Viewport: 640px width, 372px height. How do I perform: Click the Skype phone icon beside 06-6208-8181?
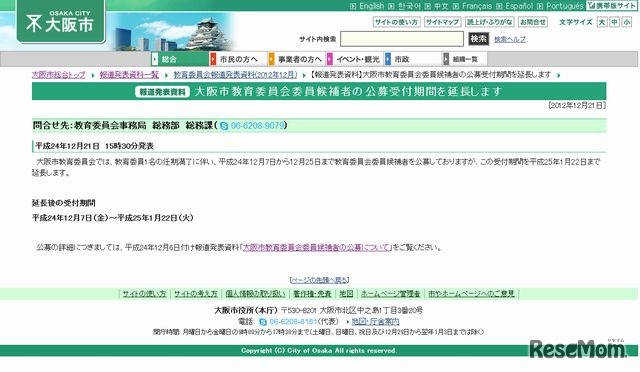(x=263, y=322)
